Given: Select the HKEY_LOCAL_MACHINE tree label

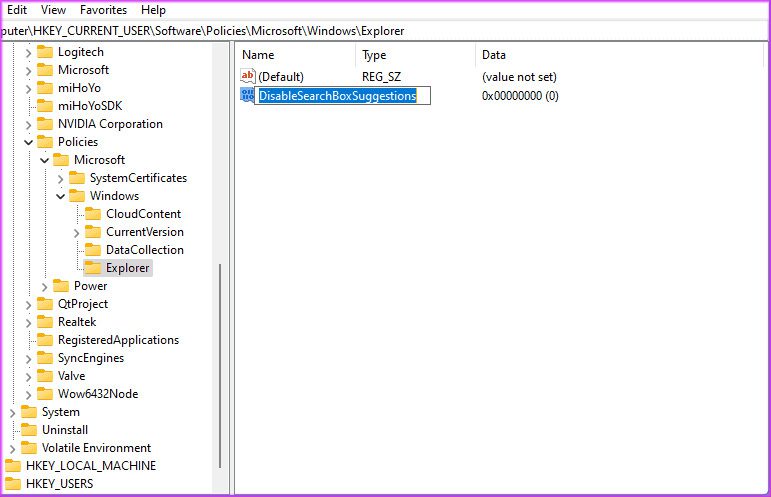Looking at the screenshot, I should coord(91,466).
